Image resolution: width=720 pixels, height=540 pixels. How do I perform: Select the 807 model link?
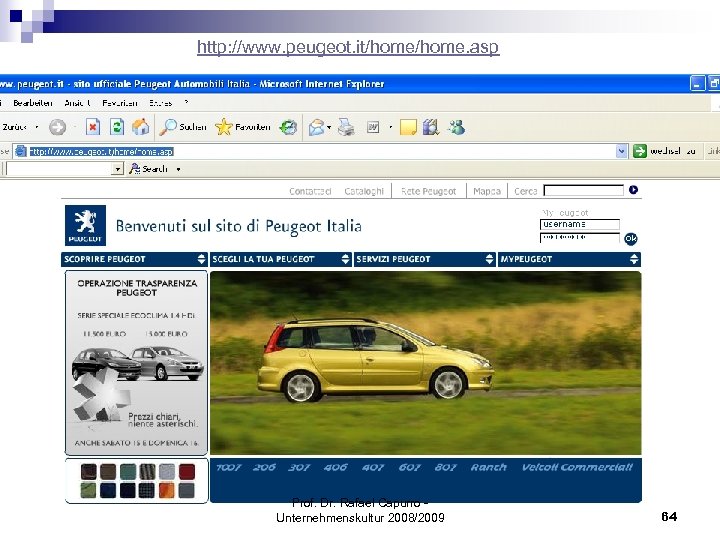point(445,467)
